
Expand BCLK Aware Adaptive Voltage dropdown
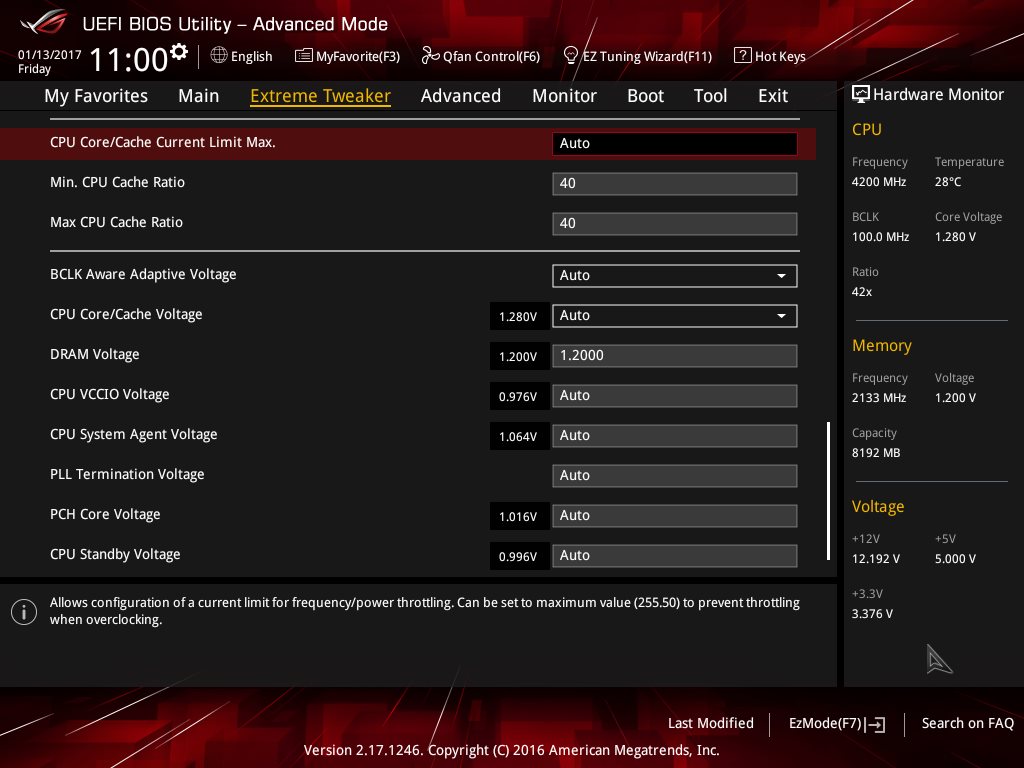[675, 276]
